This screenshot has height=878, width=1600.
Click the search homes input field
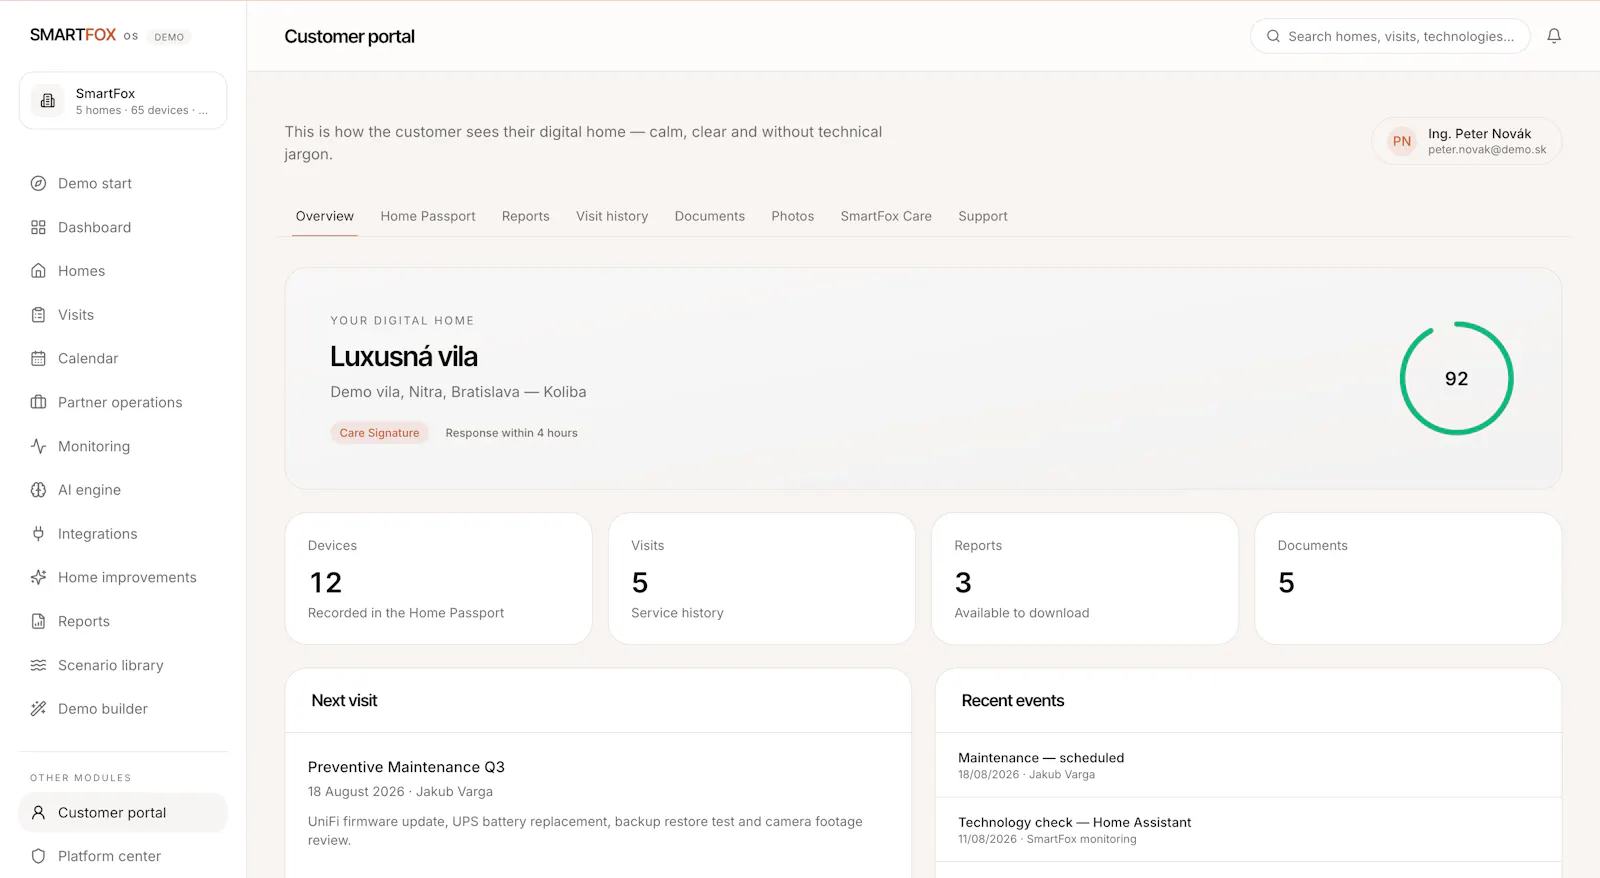coord(1390,36)
